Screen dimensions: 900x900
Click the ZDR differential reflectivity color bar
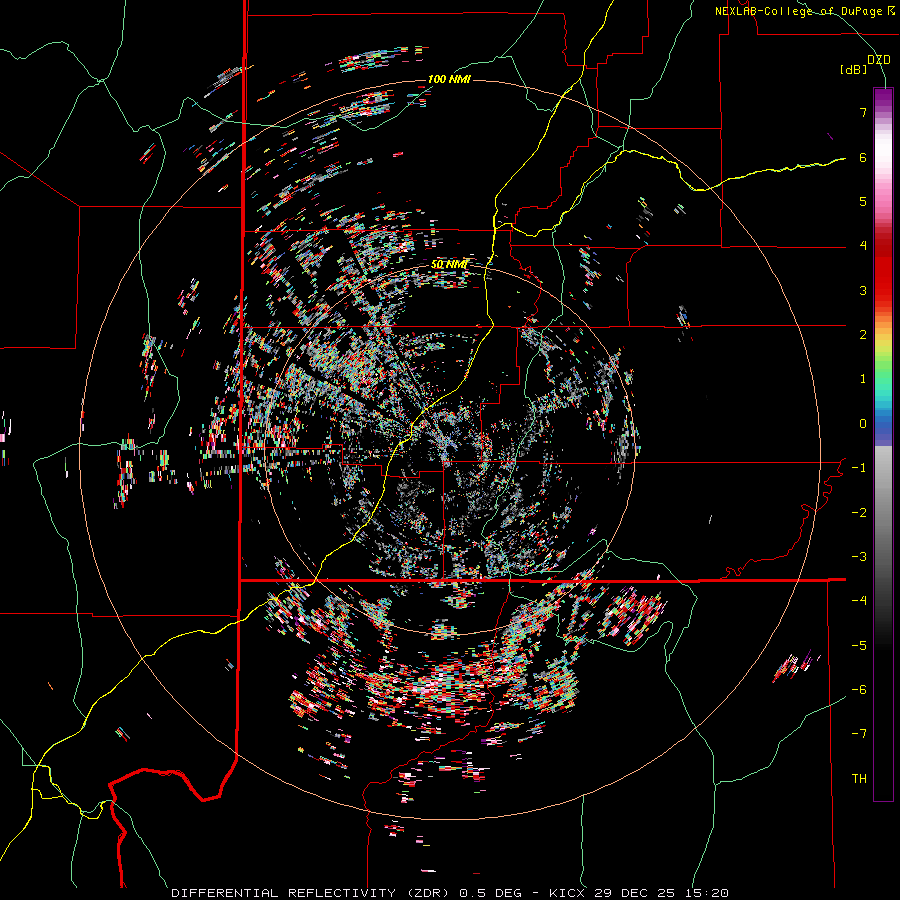[x=883, y=444]
